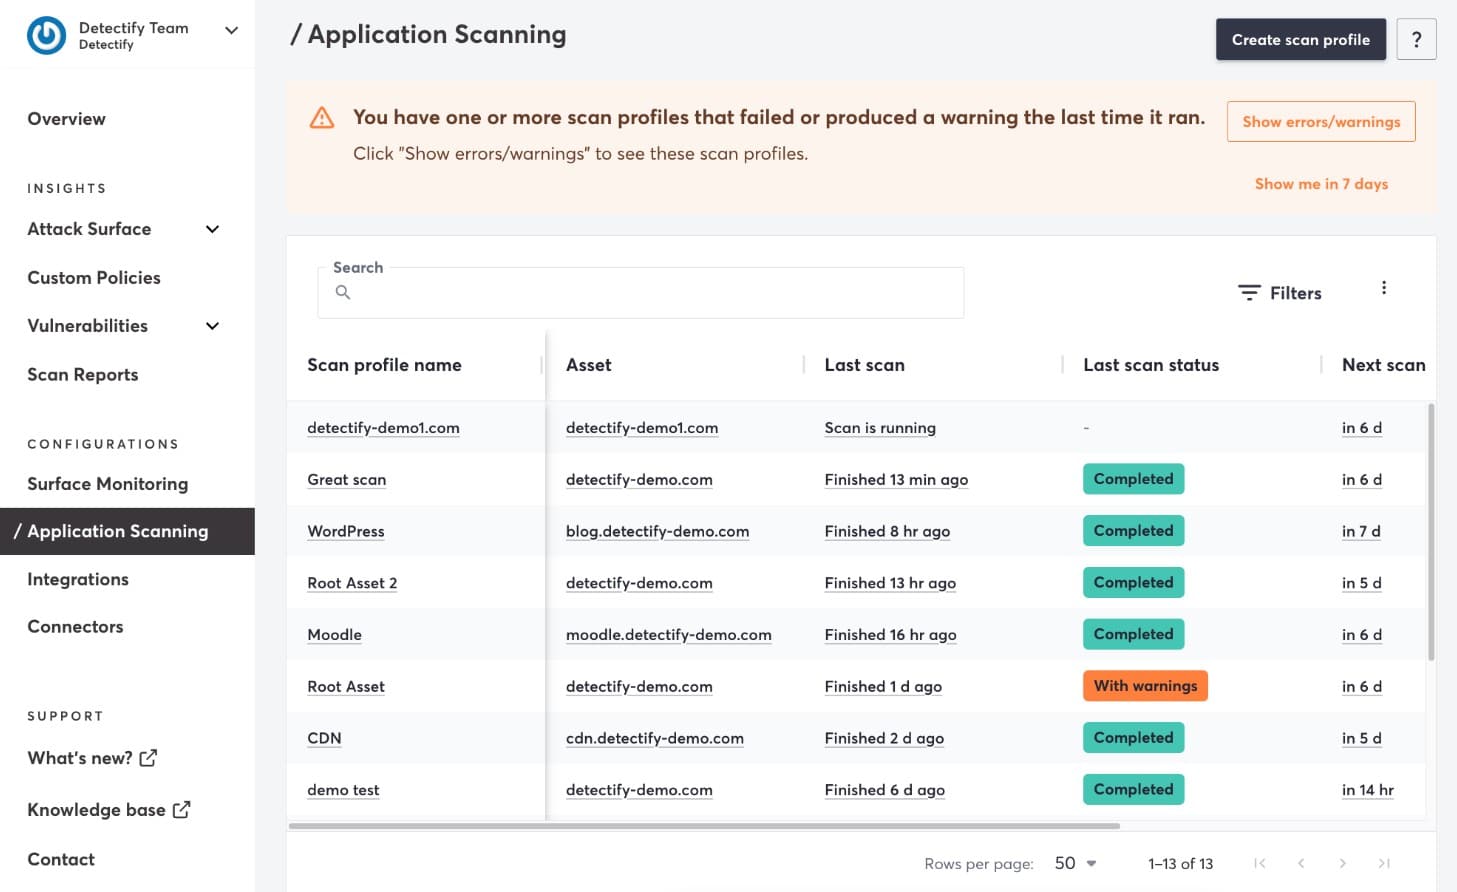Screen dimensions: 1457x892
Task: Click the warning triangle icon in banner
Action: pos(322,118)
